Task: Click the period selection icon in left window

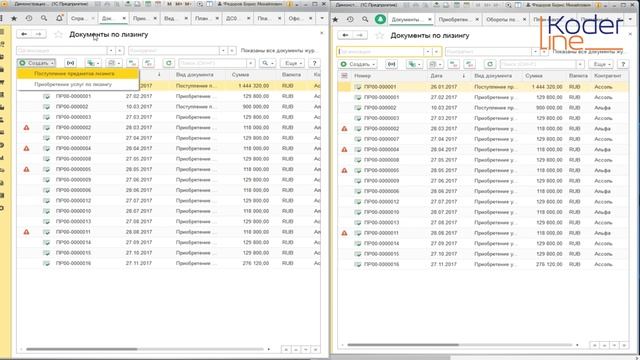Action: tap(71, 63)
